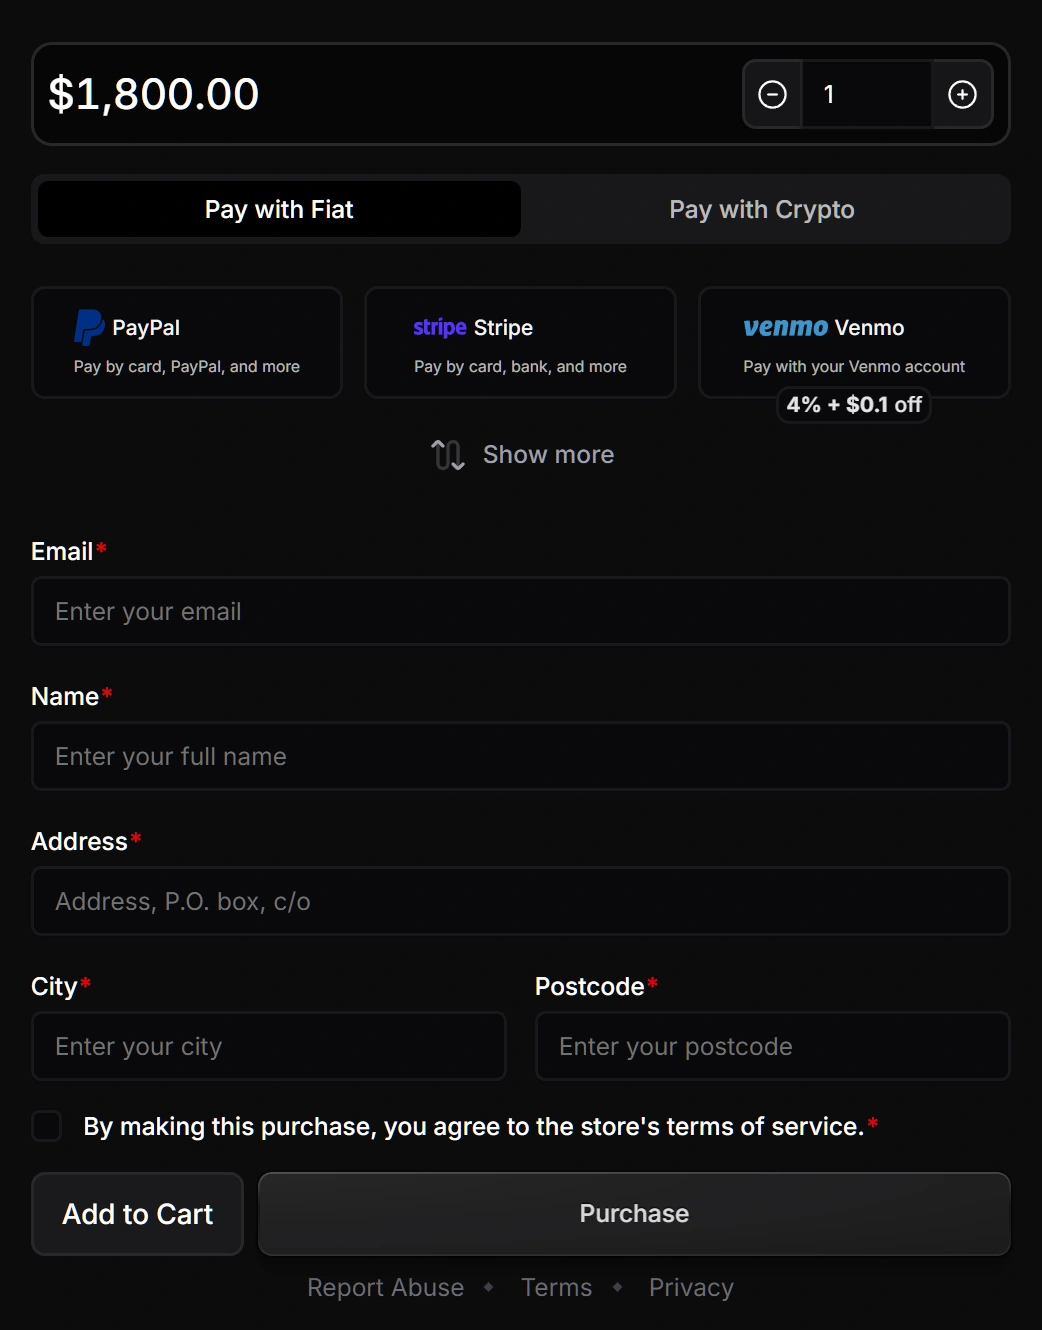Click the plus icon to increase quantity
1042x1330 pixels.
(x=962, y=95)
